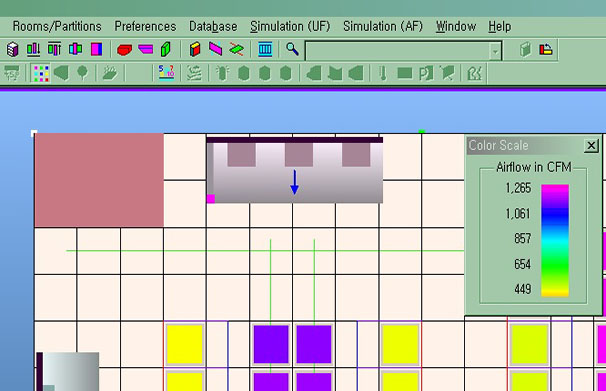Image resolution: width=606 pixels, height=391 pixels.
Task: Open the Simulation (UF) menu
Action: [290, 26]
